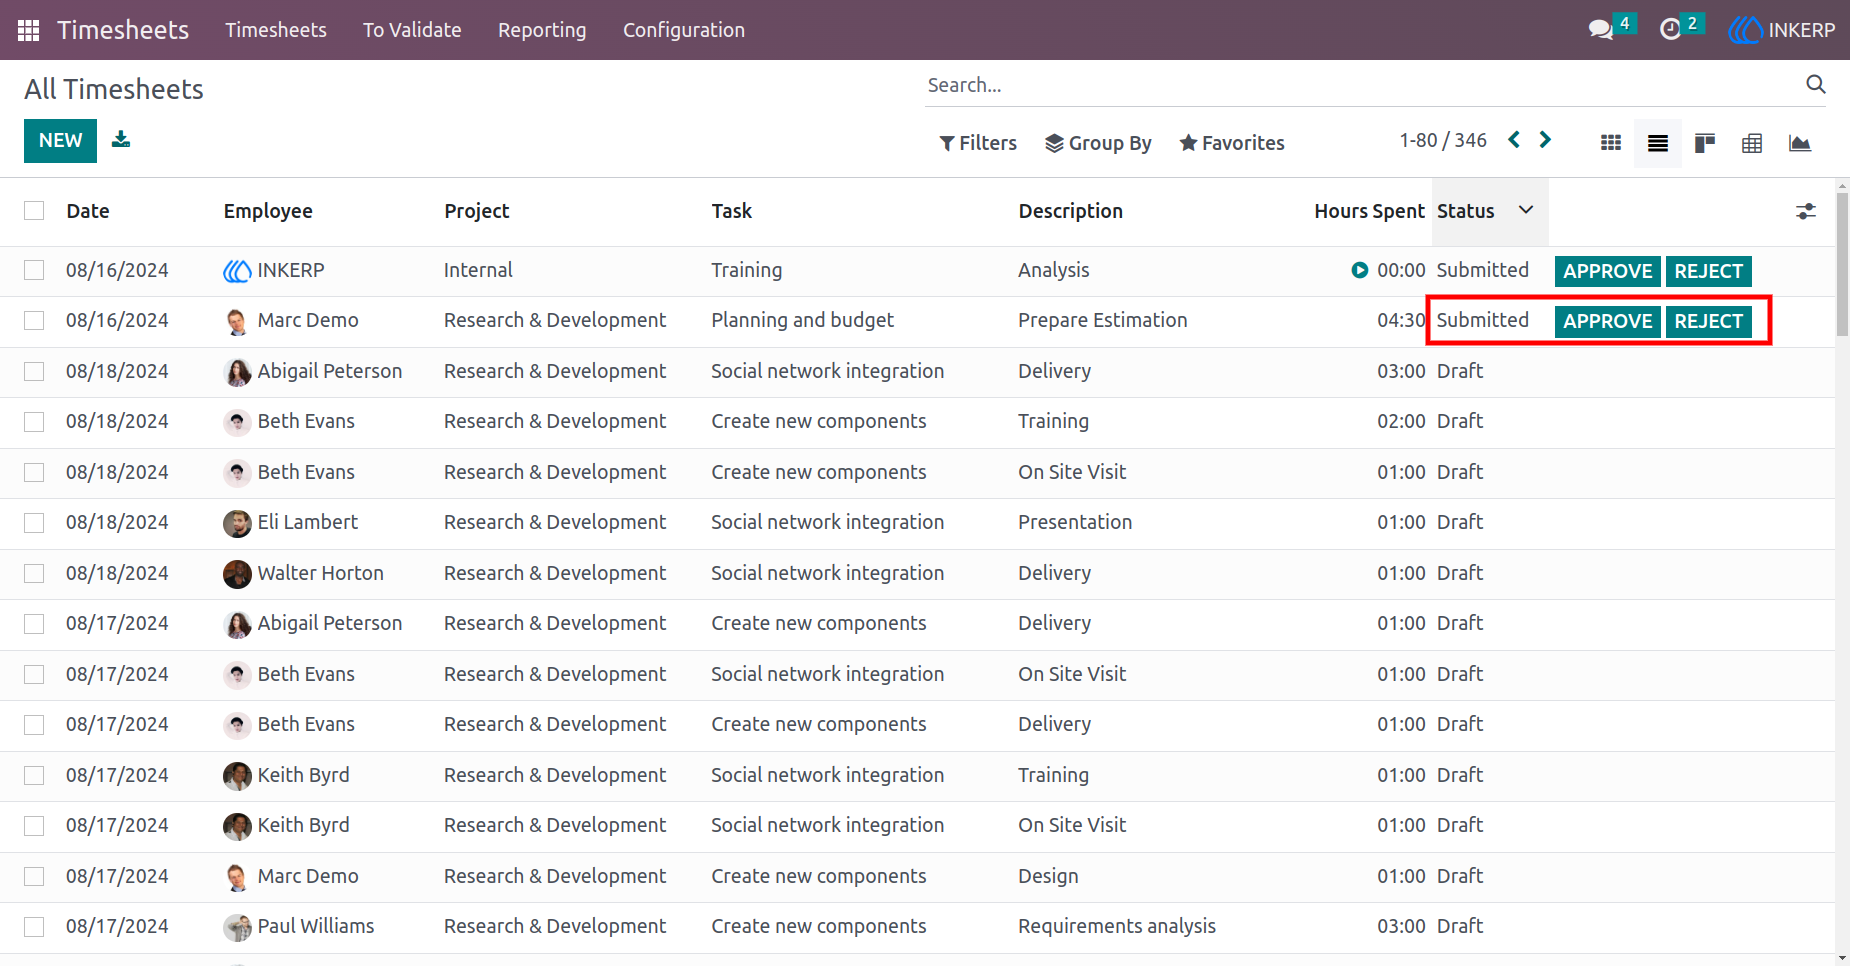Create a new timesheet with NEW
Image resolution: width=1850 pixels, height=966 pixels.
pyautogui.click(x=60, y=140)
